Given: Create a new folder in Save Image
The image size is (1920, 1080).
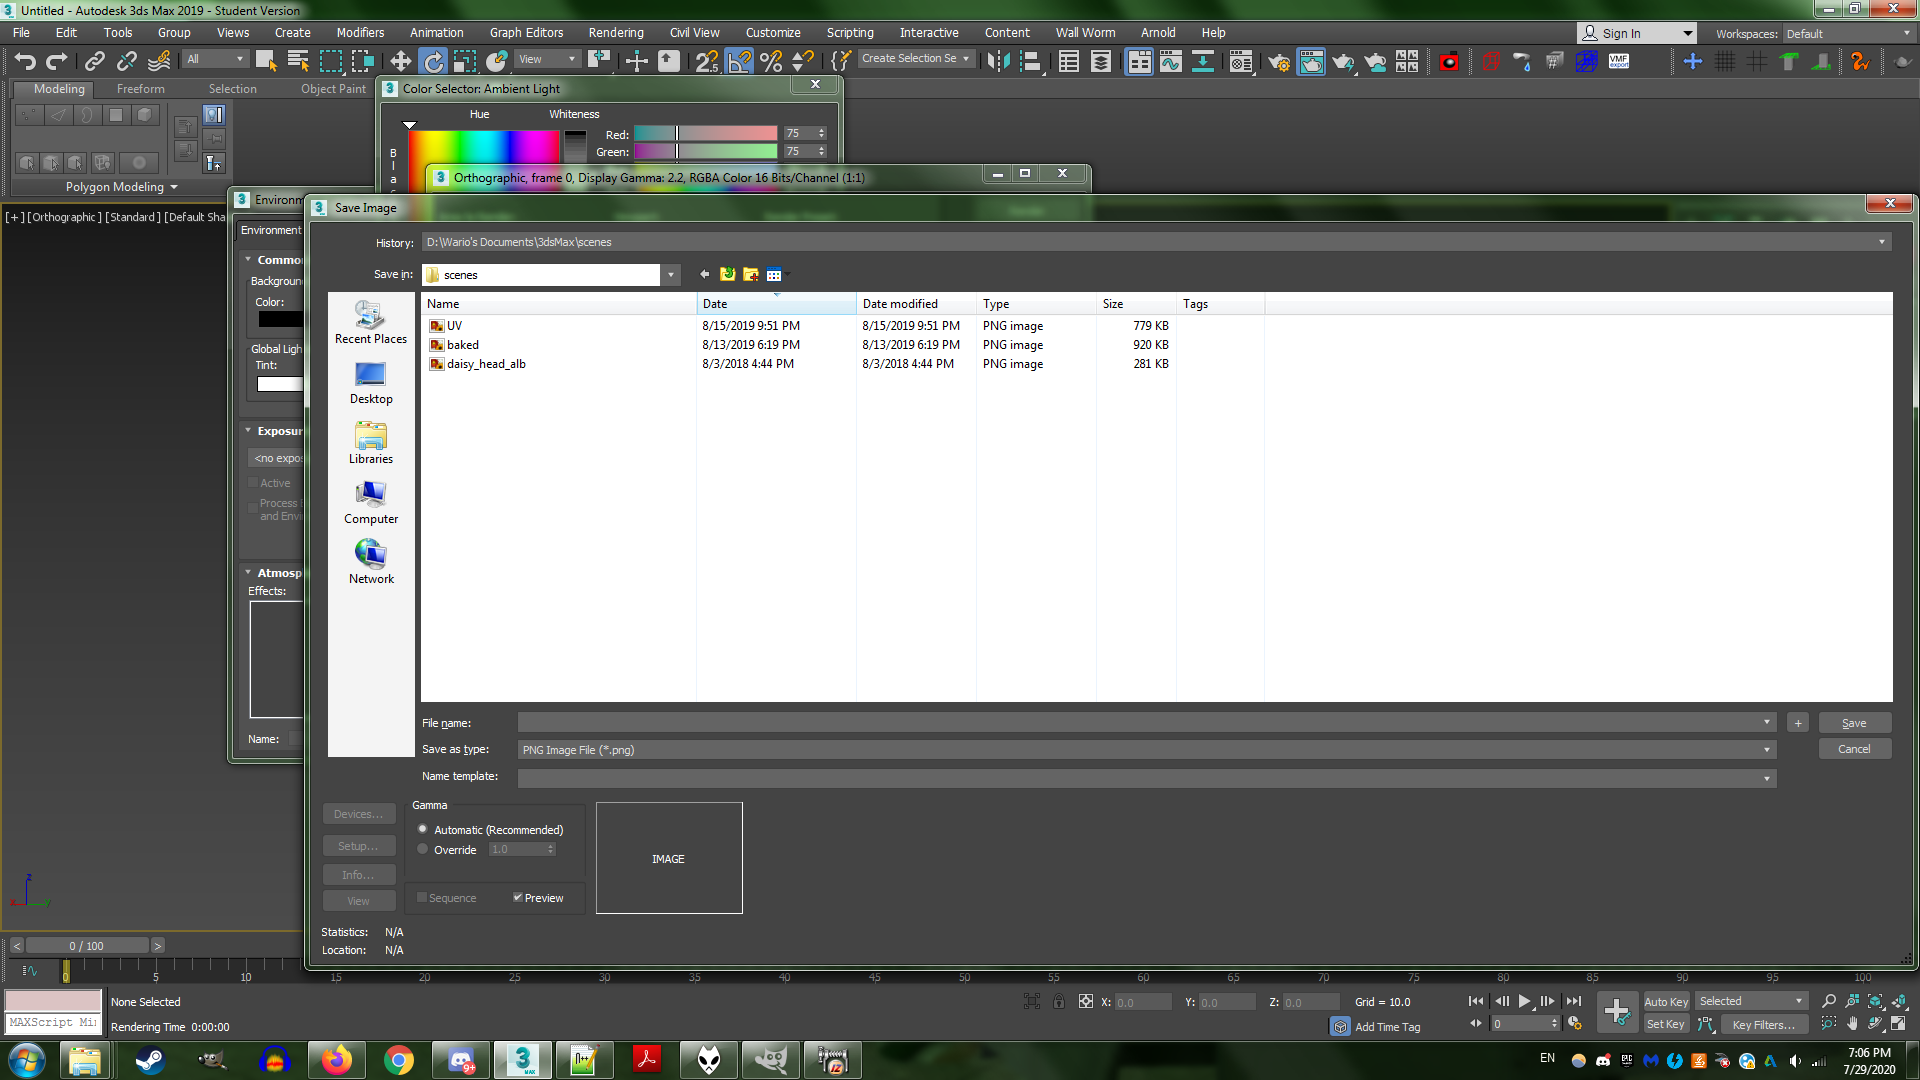Looking at the screenshot, I should click(751, 275).
